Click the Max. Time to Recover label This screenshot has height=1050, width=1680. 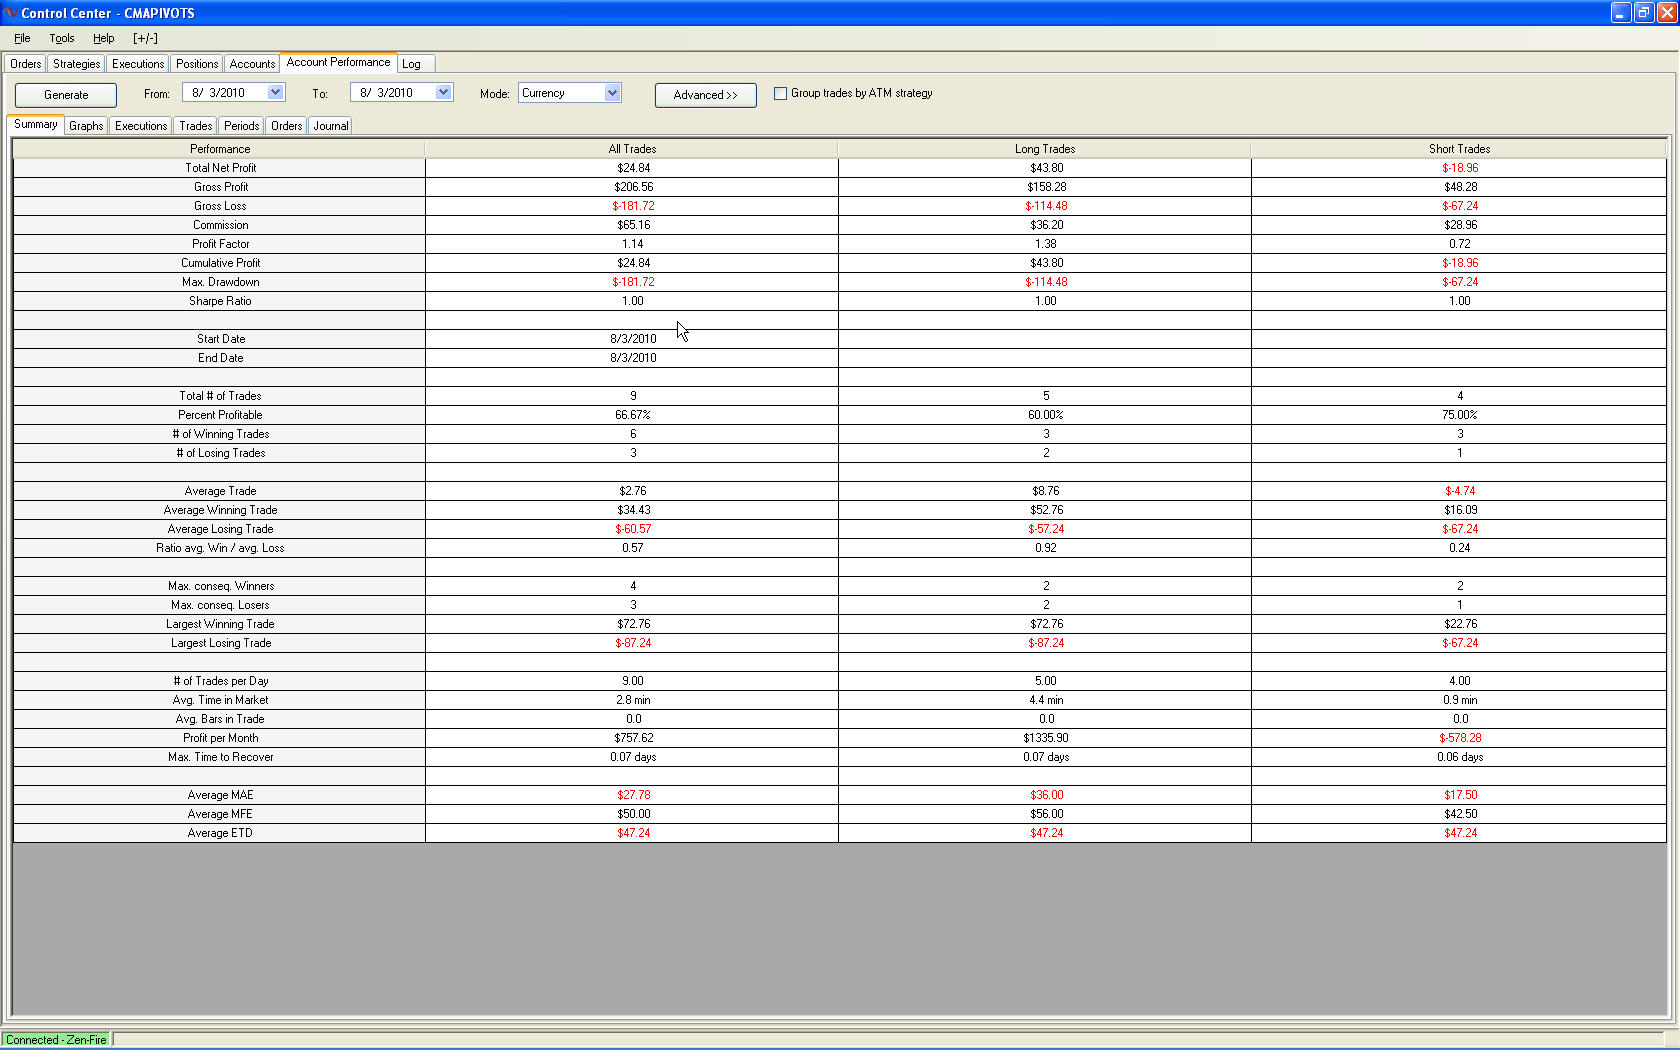220,757
